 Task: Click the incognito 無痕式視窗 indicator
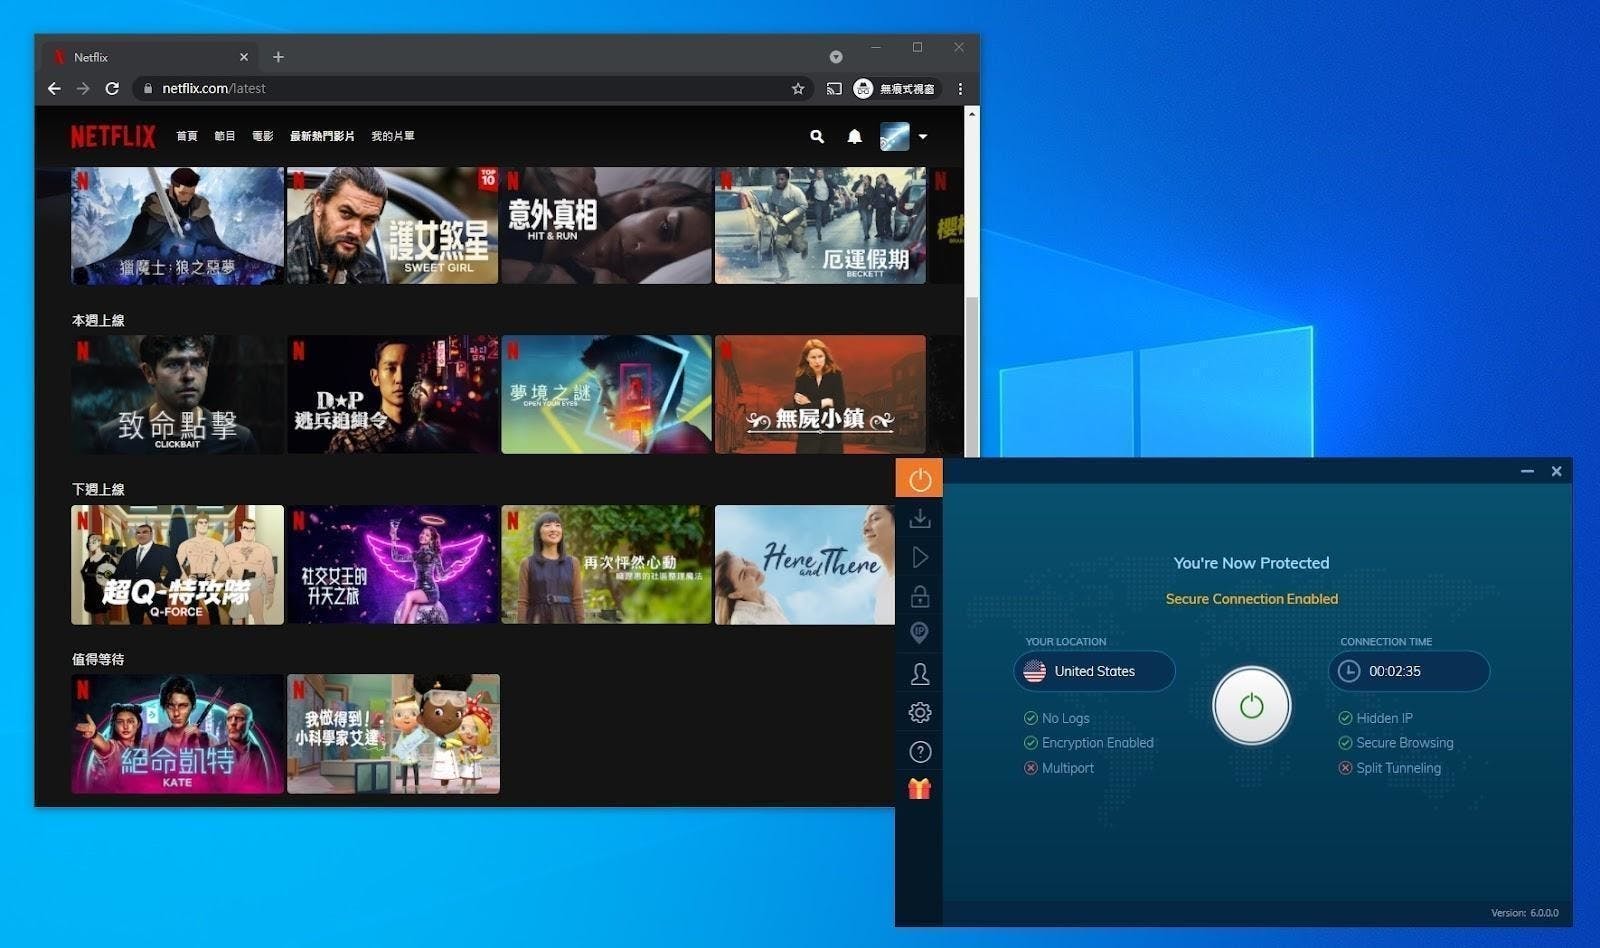pyautogui.click(x=895, y=88)
